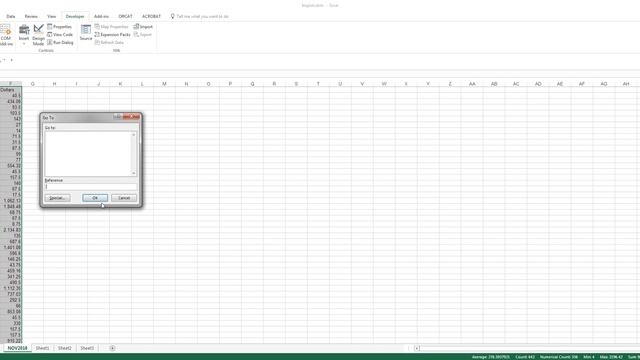Switch to the Review ribbon tab
The height and width of the screenshot is (360, 640).
pos(31,16)
